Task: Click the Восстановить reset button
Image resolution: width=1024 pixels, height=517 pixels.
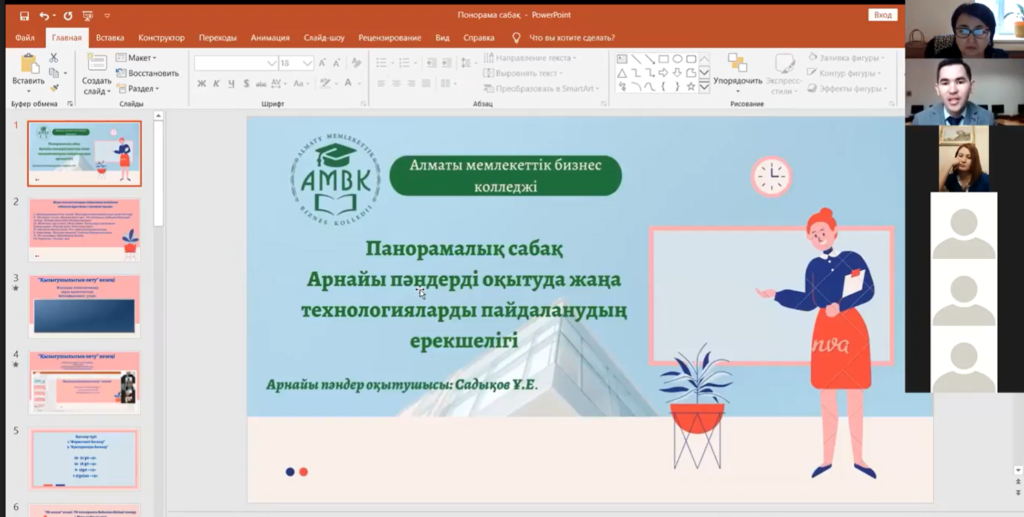Action: (148, 73)
